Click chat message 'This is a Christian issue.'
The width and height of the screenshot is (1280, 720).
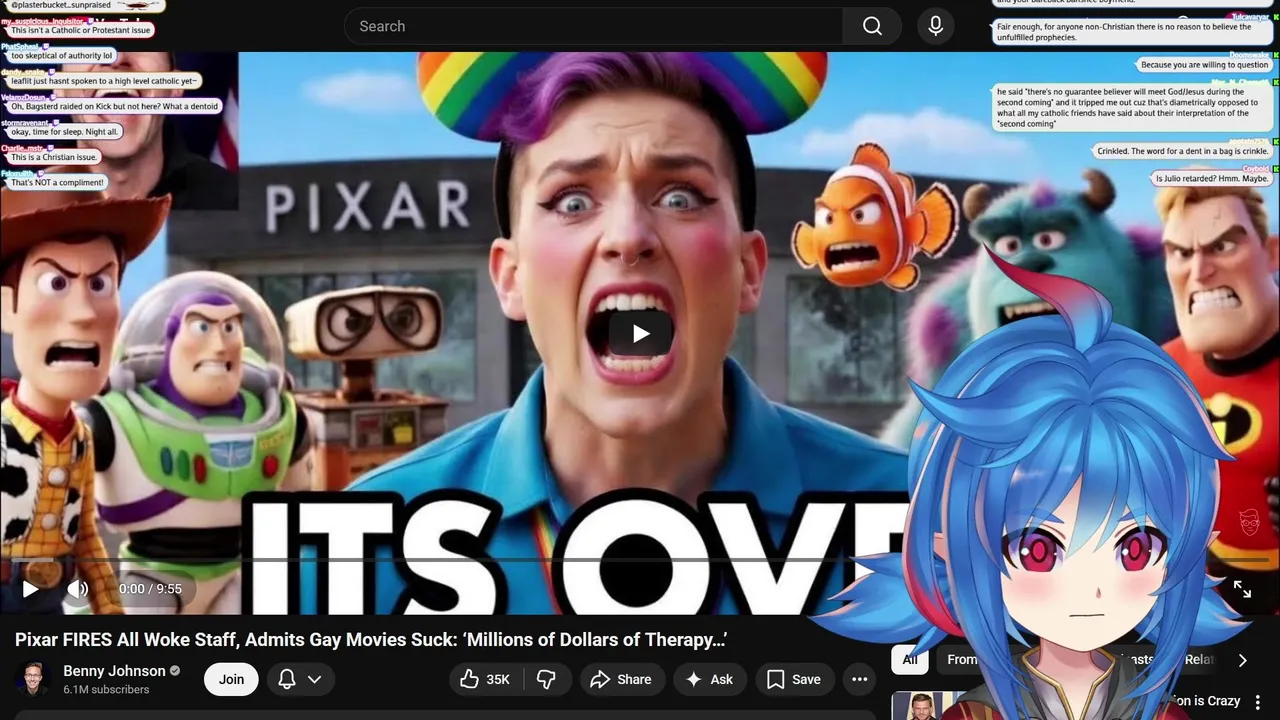click(54, 157)
